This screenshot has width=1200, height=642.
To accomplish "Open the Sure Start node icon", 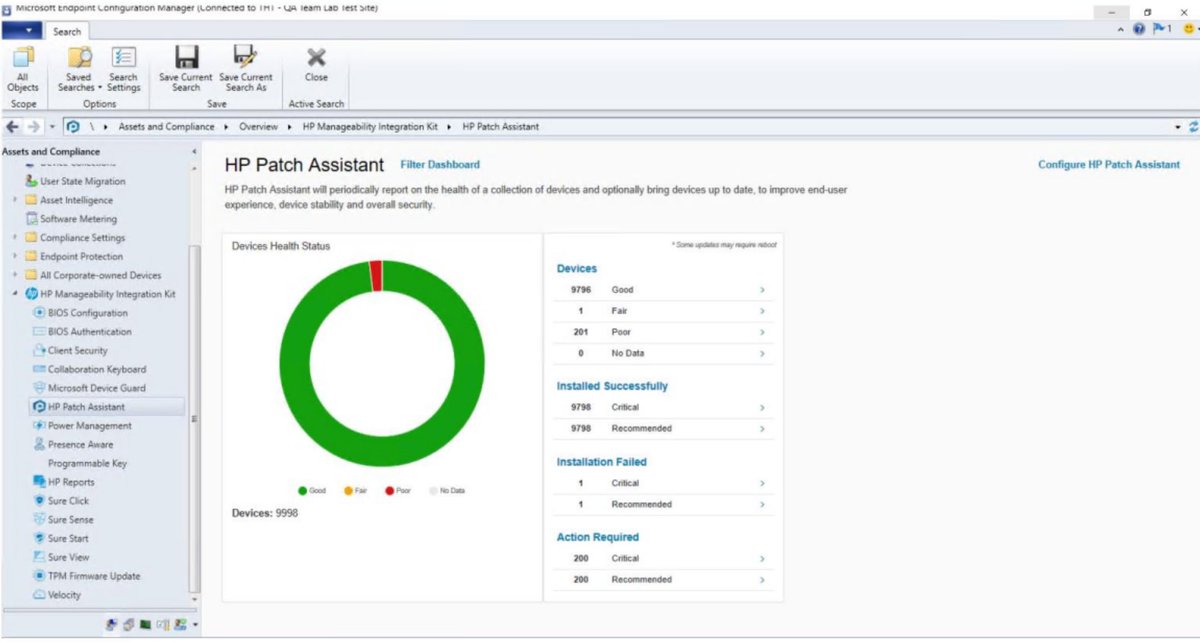I will click(40, 538).
